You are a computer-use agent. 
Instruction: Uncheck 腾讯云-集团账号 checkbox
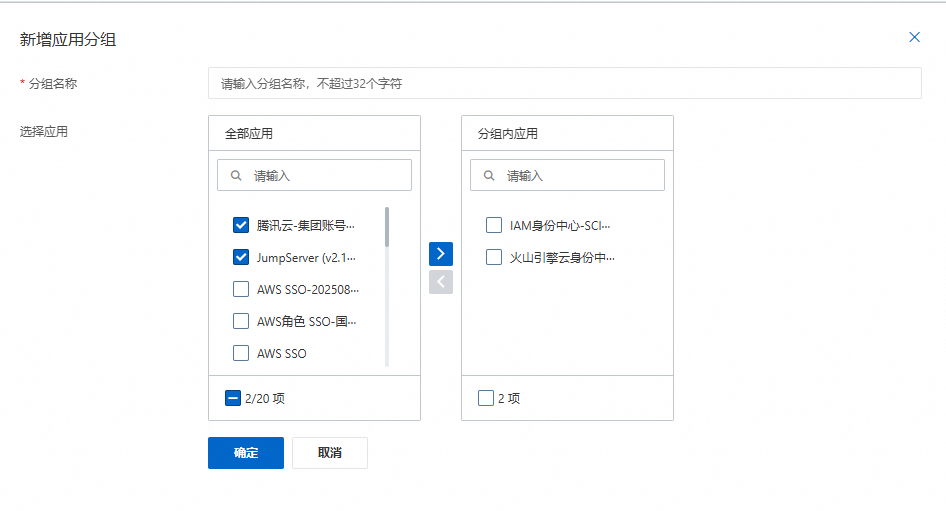click(x=241, y=225)
